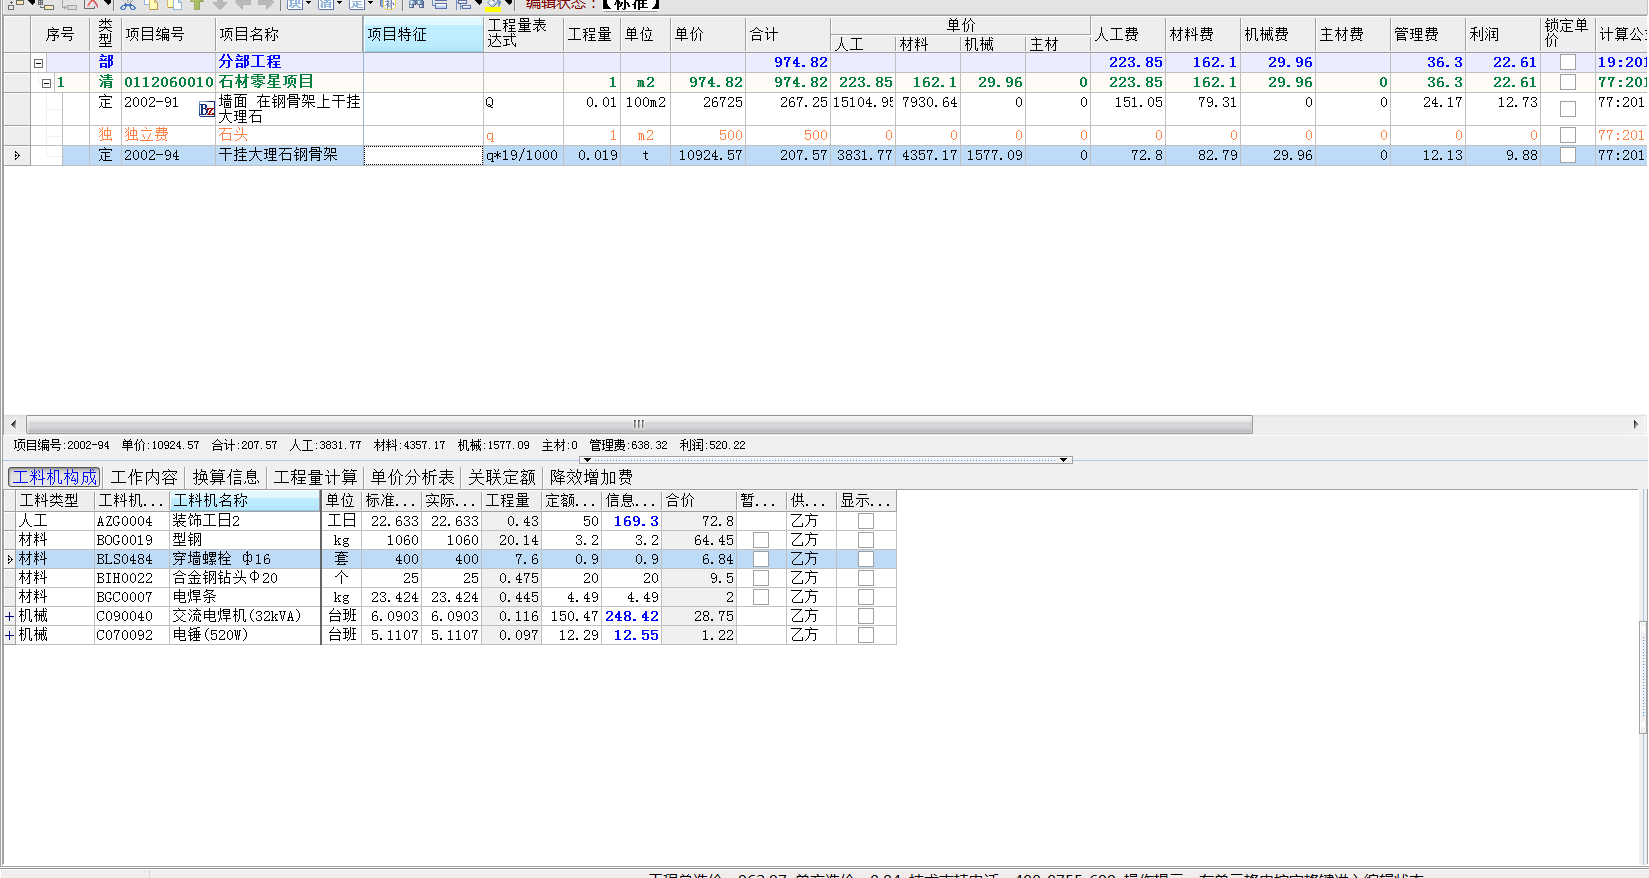Open the 关联定额 tab
The width and height of the screenshot is (1649, 878).
pyautogui.click(x=502, y=478)
